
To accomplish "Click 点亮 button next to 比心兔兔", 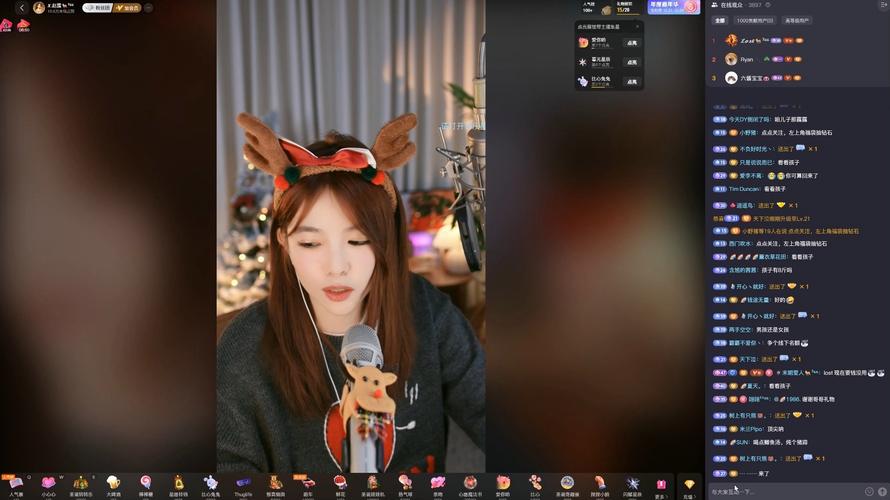I will tap(631, 81).
